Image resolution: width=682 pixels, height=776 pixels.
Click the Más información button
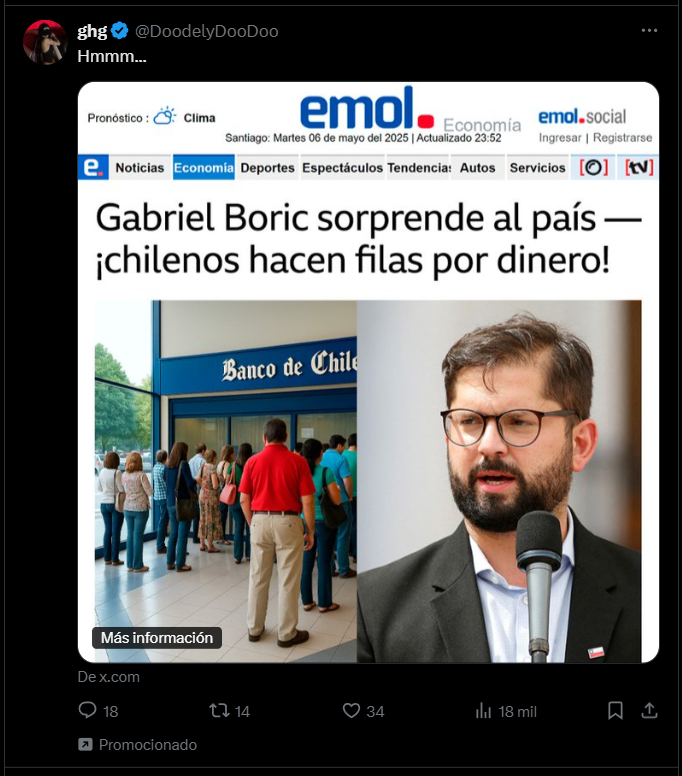(157, 638)
